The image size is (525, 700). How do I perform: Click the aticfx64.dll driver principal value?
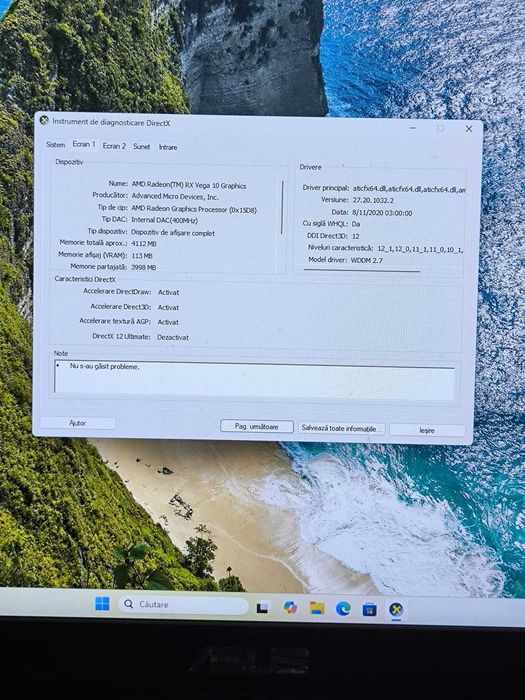tap(409, 189)
